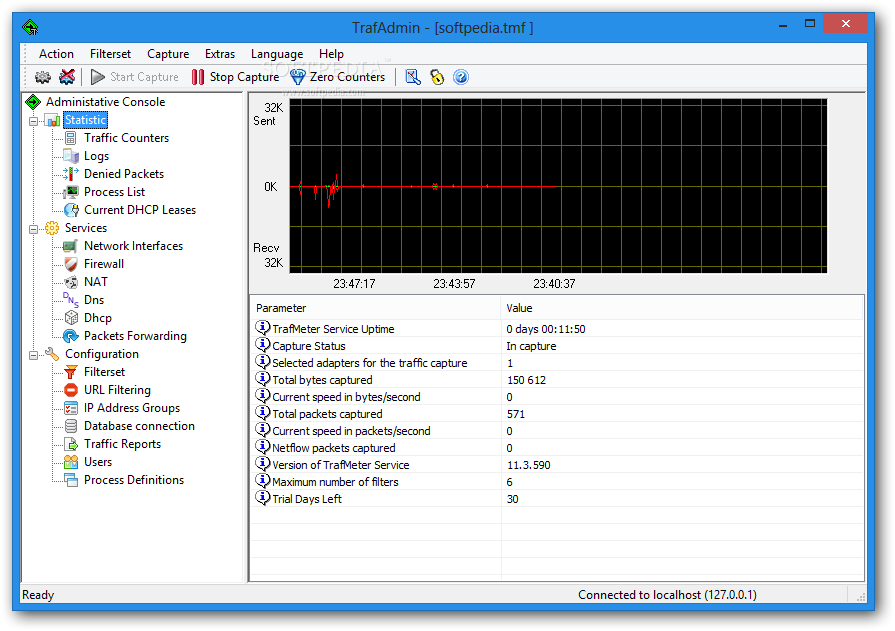Select the Parameter column header
This screenshot has width=895, height=631.
click(x=376, y=308)
